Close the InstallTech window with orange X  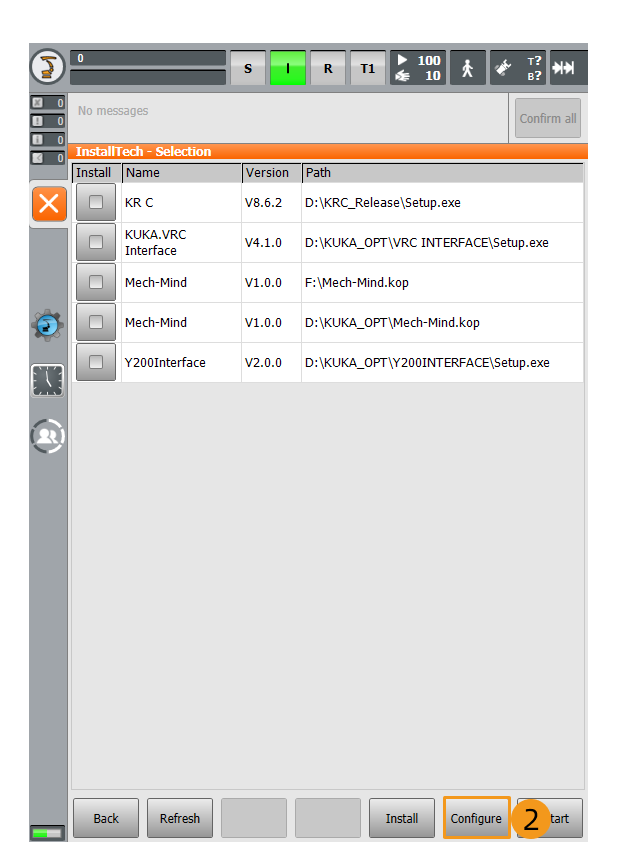[49, 203]
